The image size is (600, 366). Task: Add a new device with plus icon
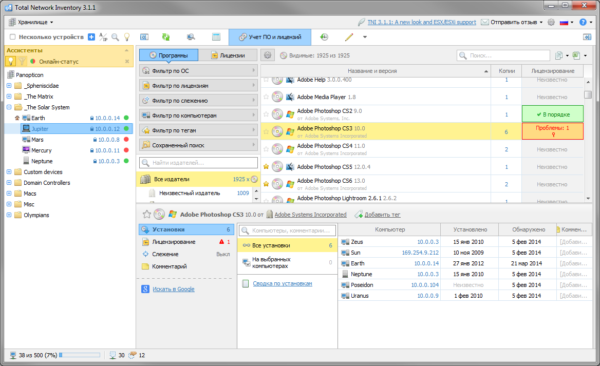click(91, 37)
